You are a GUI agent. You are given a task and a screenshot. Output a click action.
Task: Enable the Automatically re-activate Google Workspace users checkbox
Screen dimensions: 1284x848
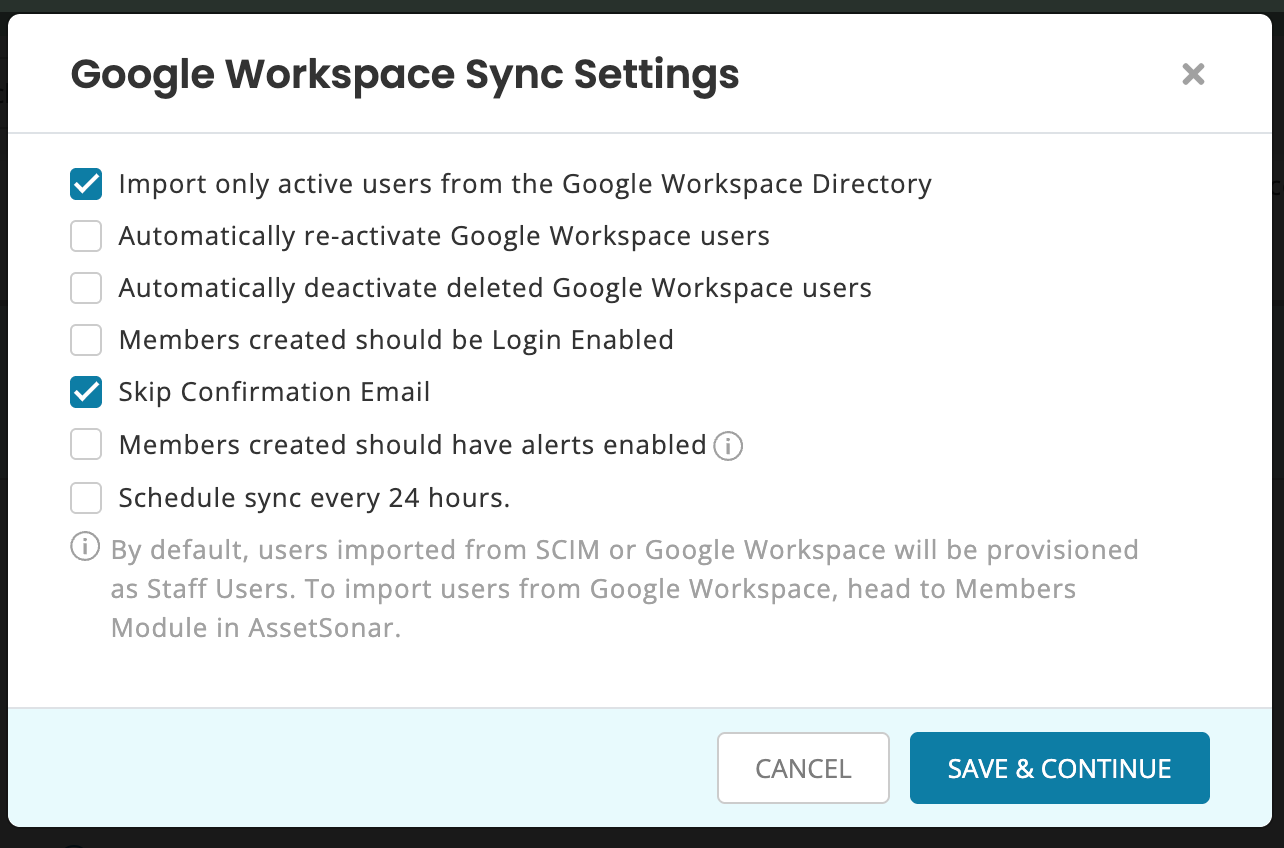86,236
